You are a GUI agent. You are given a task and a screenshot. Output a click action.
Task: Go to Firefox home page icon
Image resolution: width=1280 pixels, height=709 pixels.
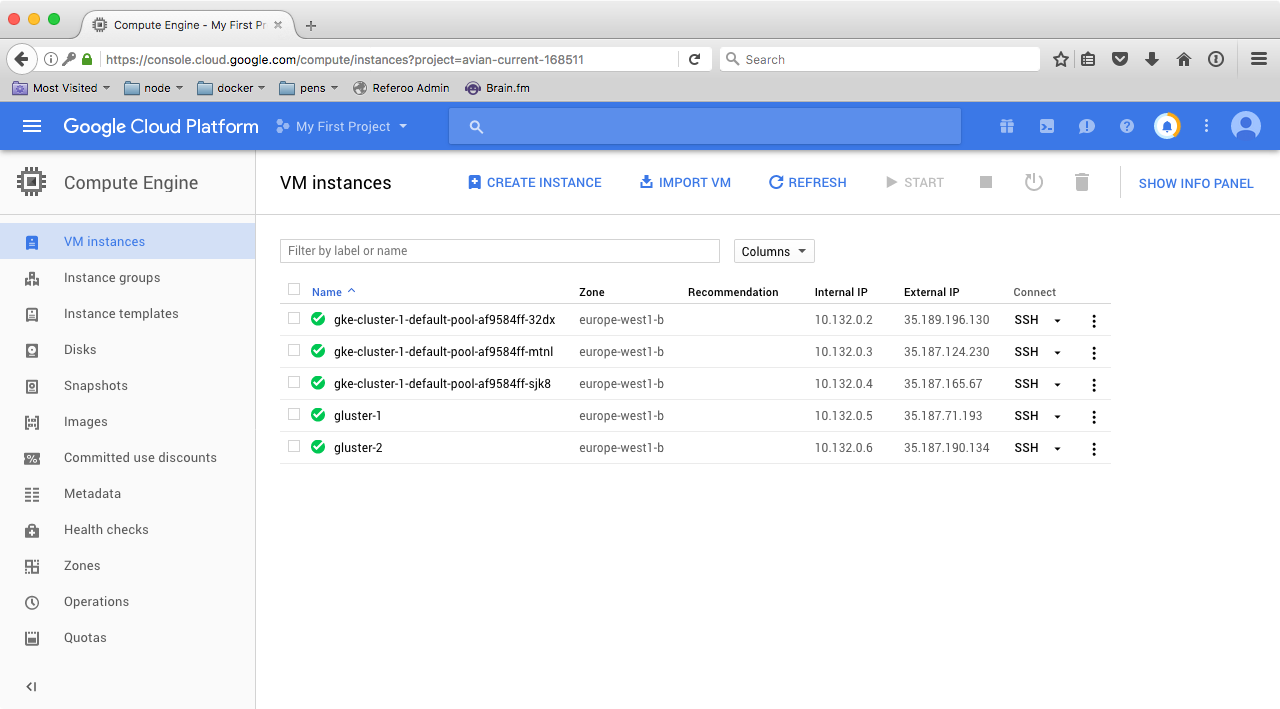coord(1184,59)
